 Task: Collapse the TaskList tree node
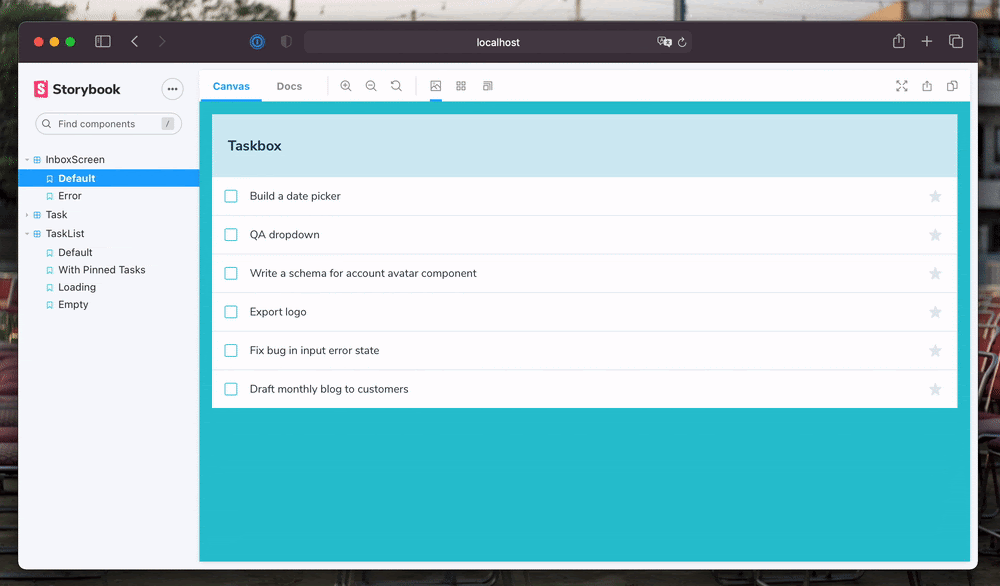(27, 234)
